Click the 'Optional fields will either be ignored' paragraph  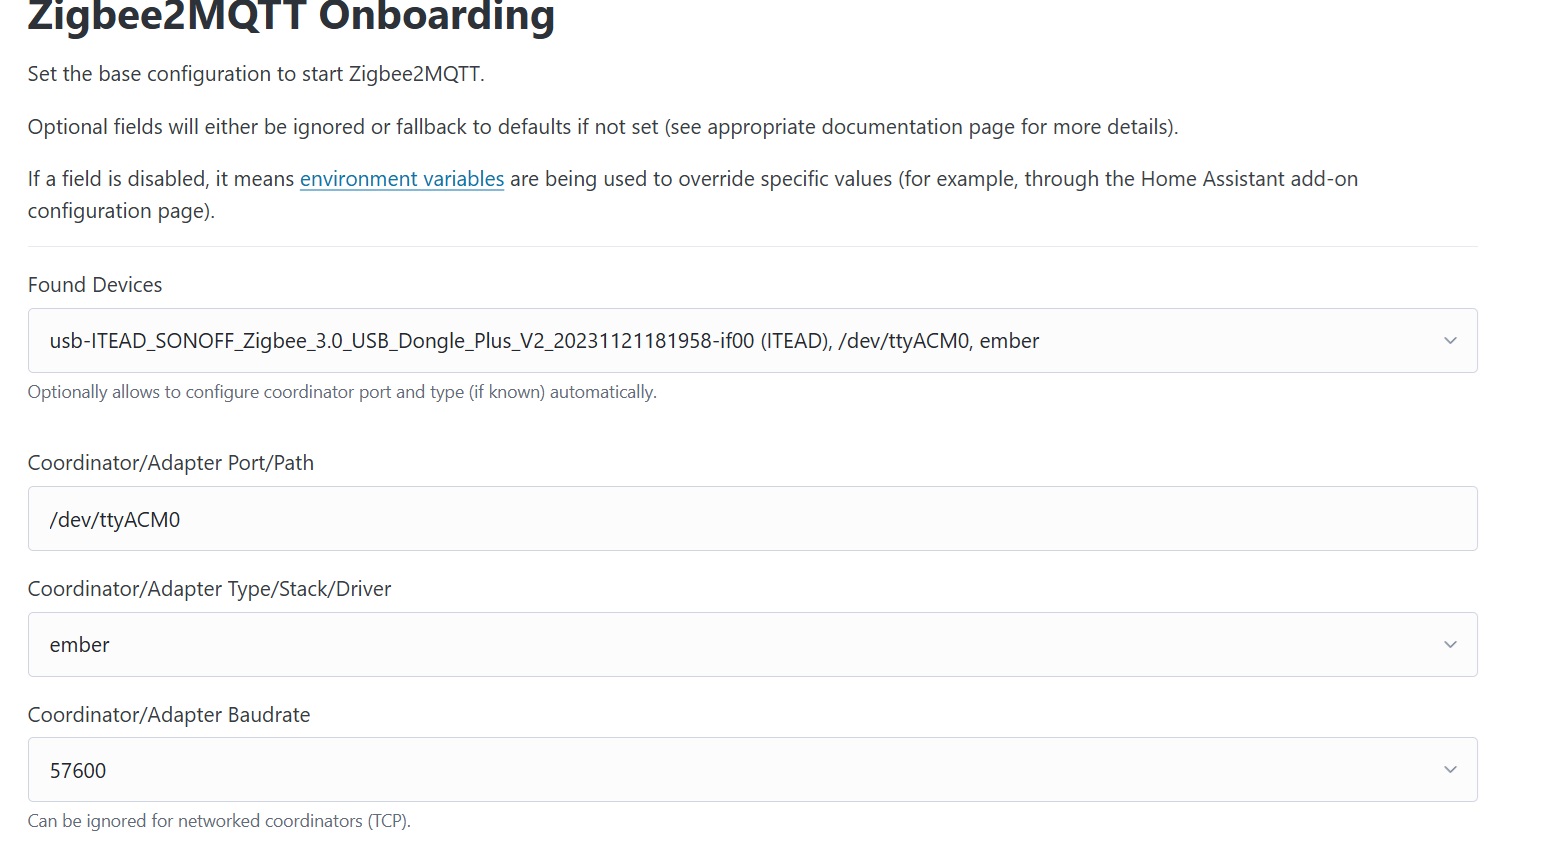603,127
